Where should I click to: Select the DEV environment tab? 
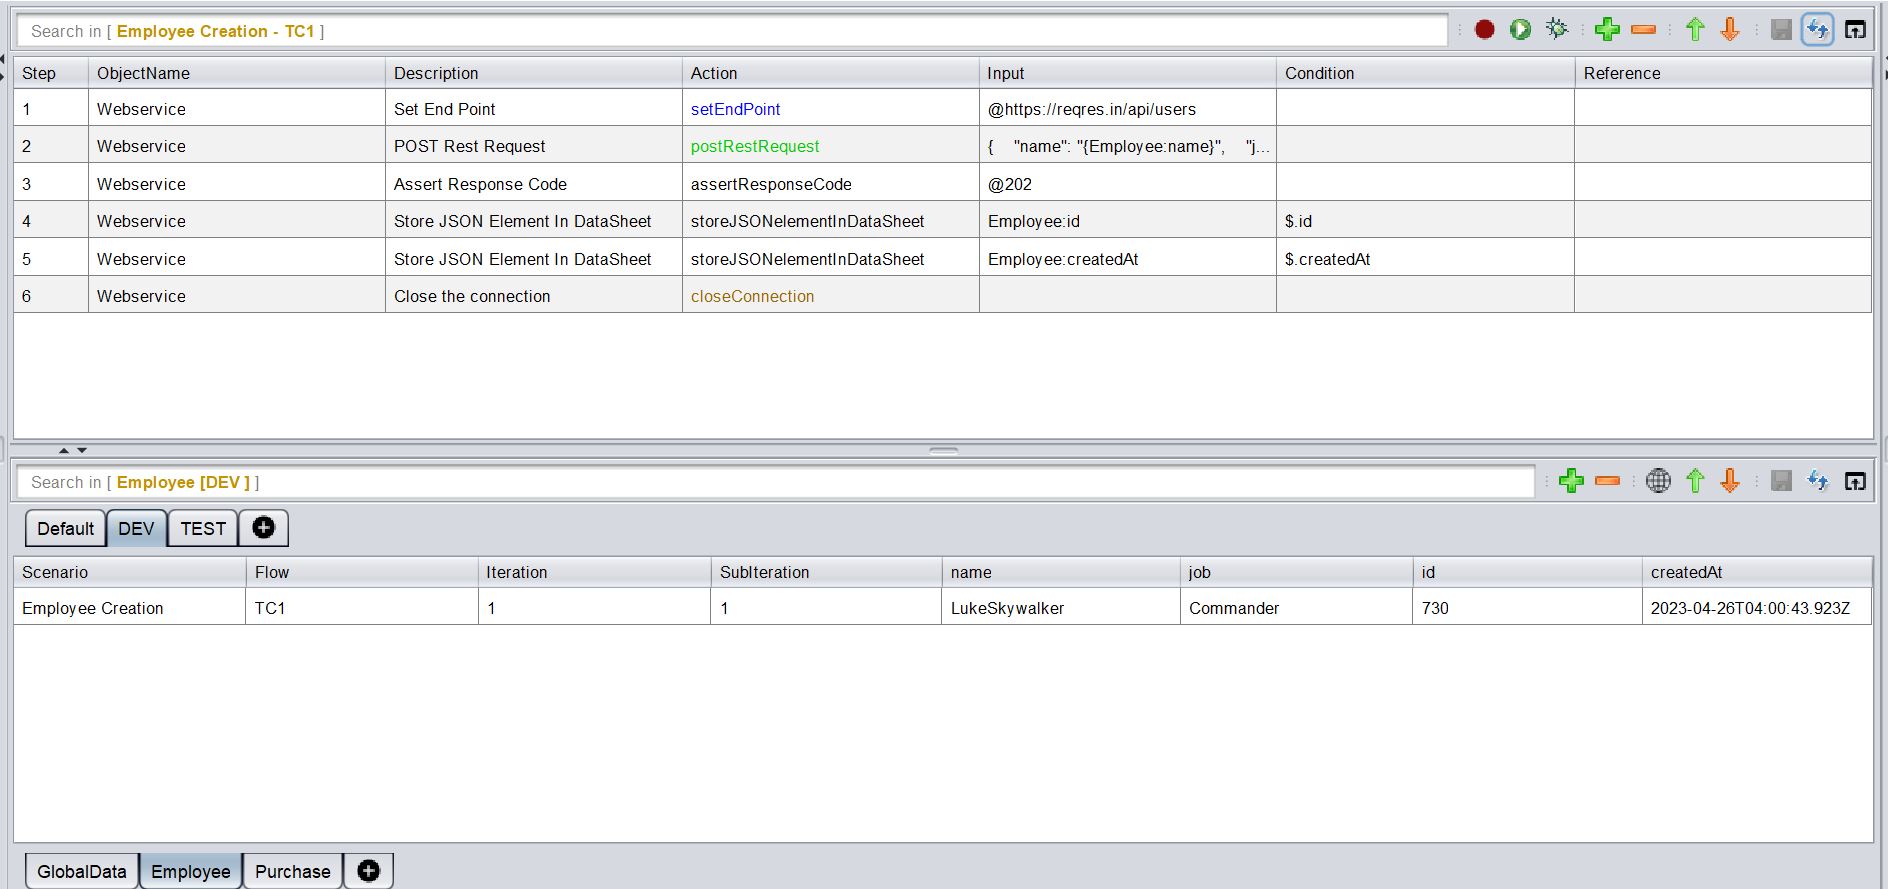(136, 528)
